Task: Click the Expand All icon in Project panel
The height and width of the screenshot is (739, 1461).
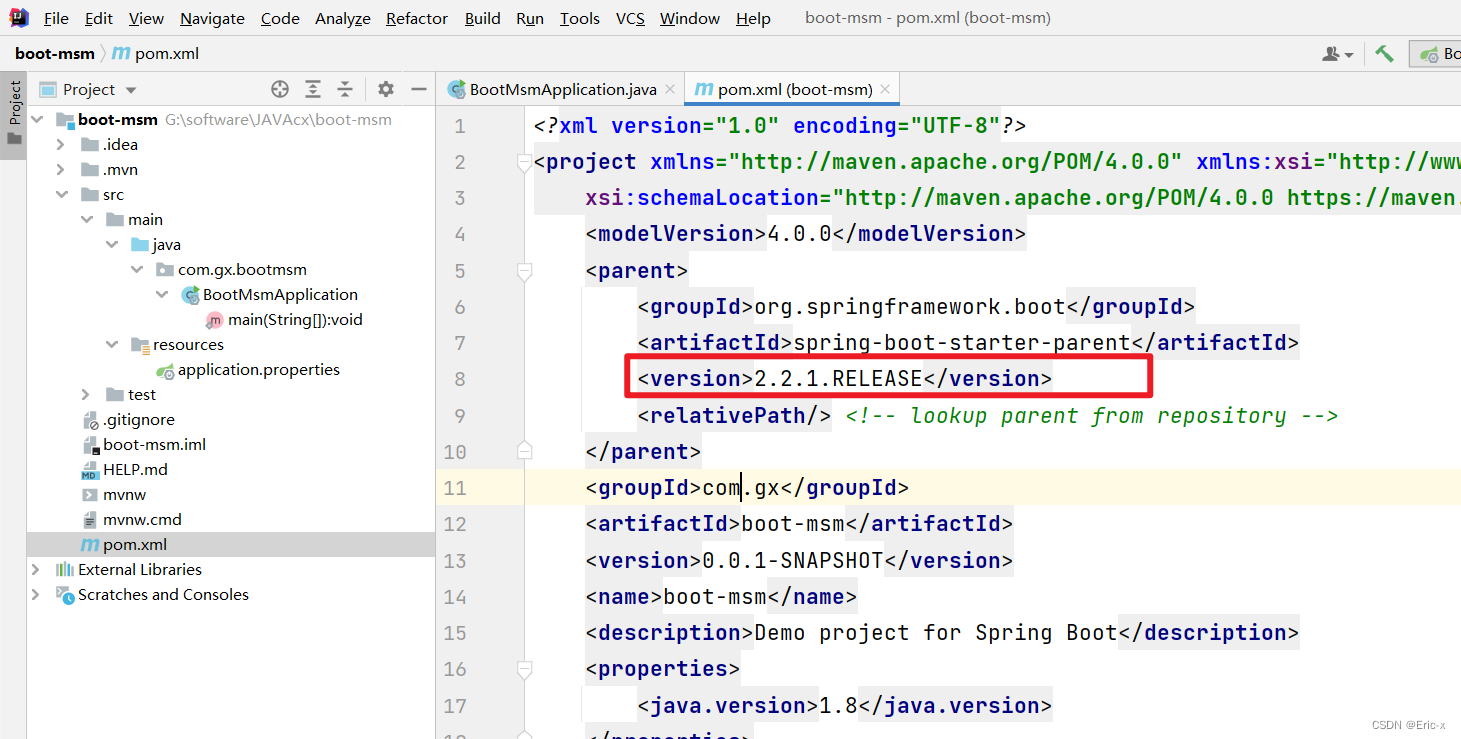Action: point(313,89)
